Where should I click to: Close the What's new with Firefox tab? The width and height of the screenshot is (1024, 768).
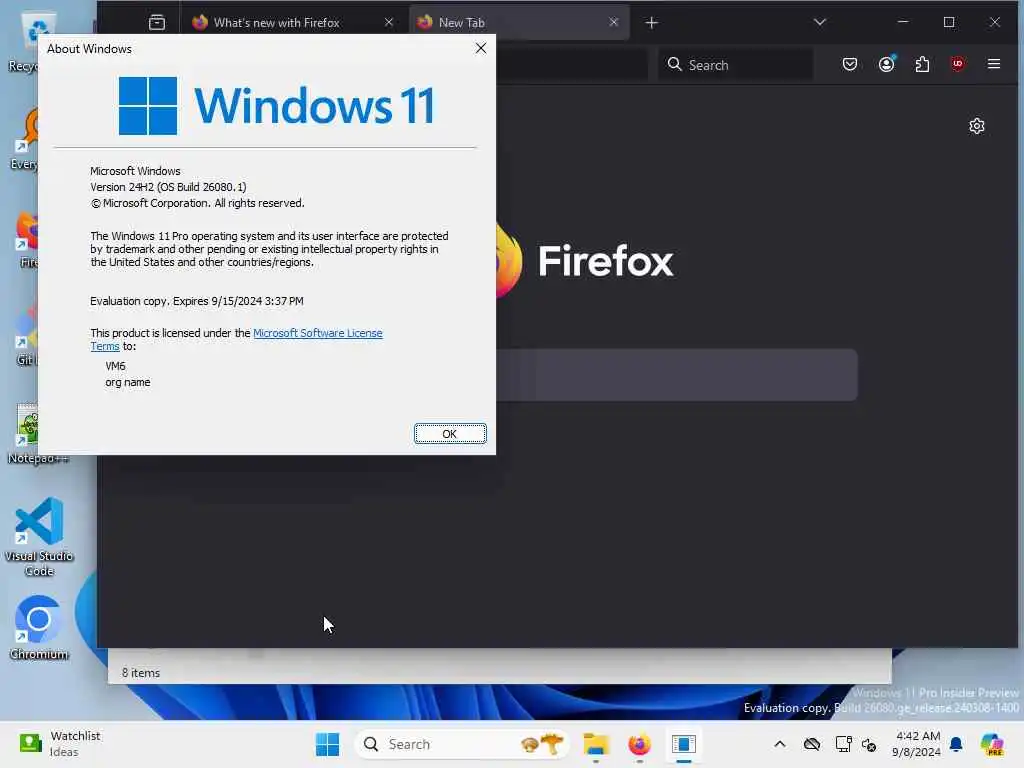coord(389,22)
